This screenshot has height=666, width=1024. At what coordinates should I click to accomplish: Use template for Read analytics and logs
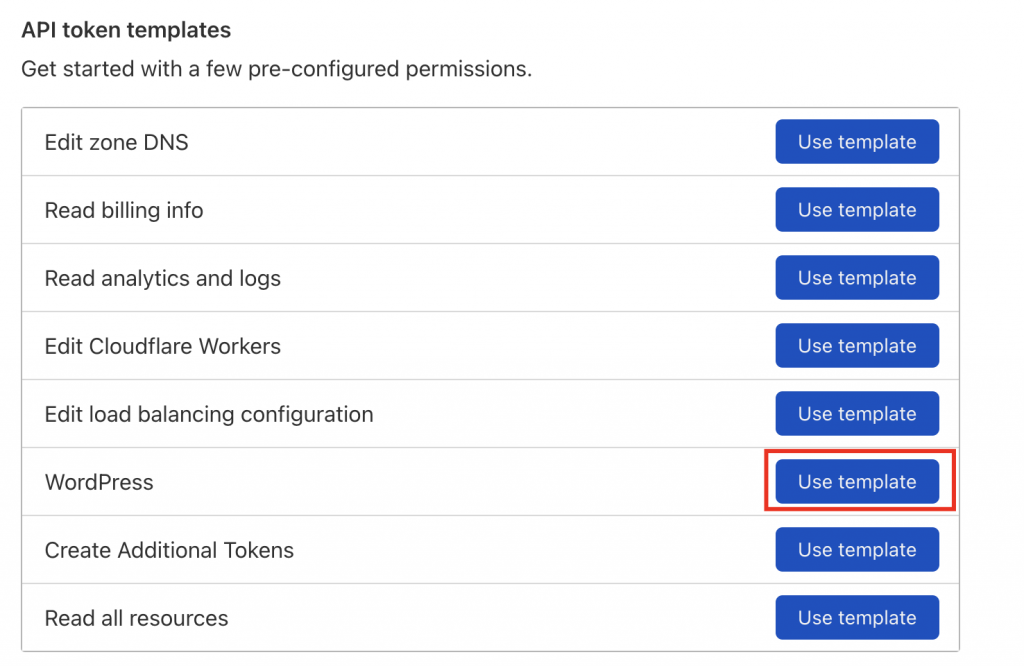click(x=856, y=277)
